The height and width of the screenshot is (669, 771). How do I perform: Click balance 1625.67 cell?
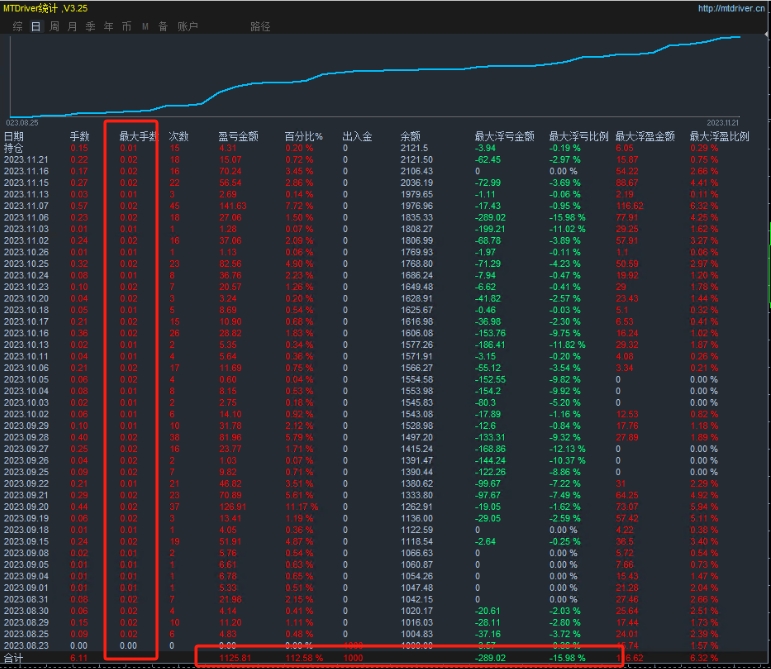point(417,310)
